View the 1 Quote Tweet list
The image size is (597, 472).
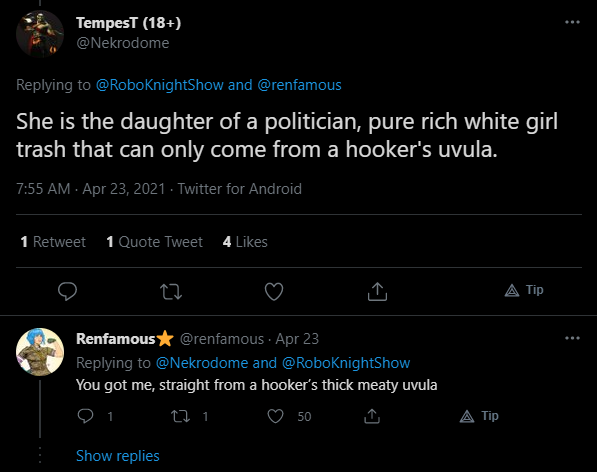[x=155, y=242]
